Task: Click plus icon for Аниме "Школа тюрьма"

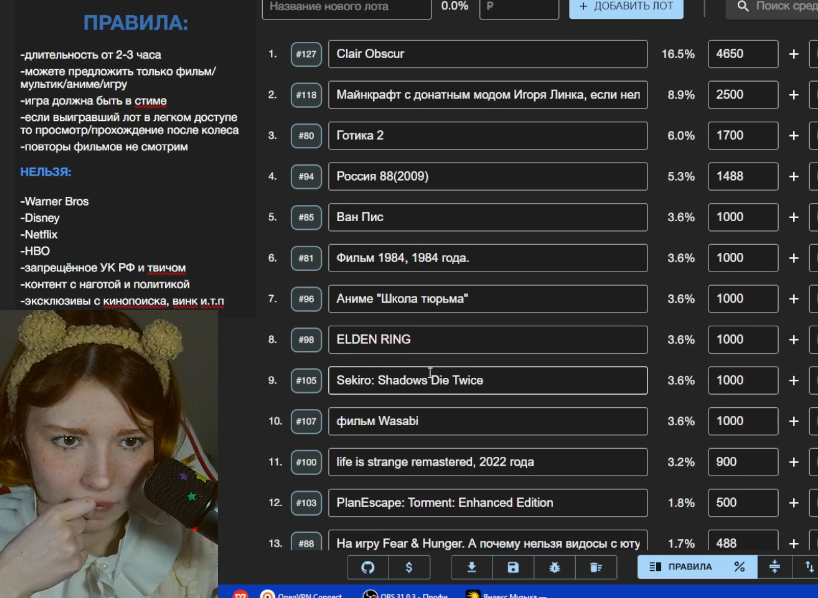Action: pos(793,299)
